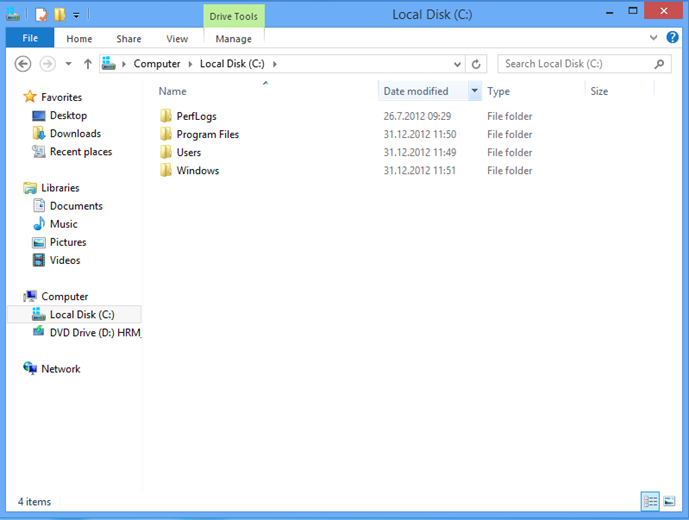Click the New folder quick access icon
This screenshot has width=689, height=520.
click(60, 15)
